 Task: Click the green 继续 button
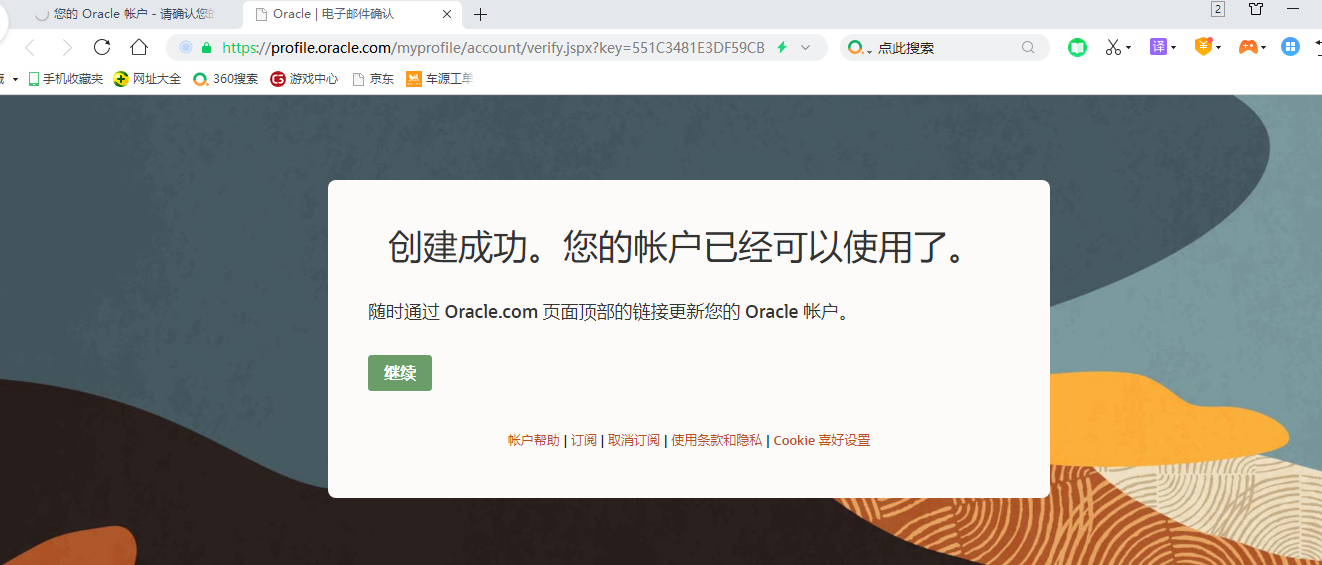coord(400,373)
